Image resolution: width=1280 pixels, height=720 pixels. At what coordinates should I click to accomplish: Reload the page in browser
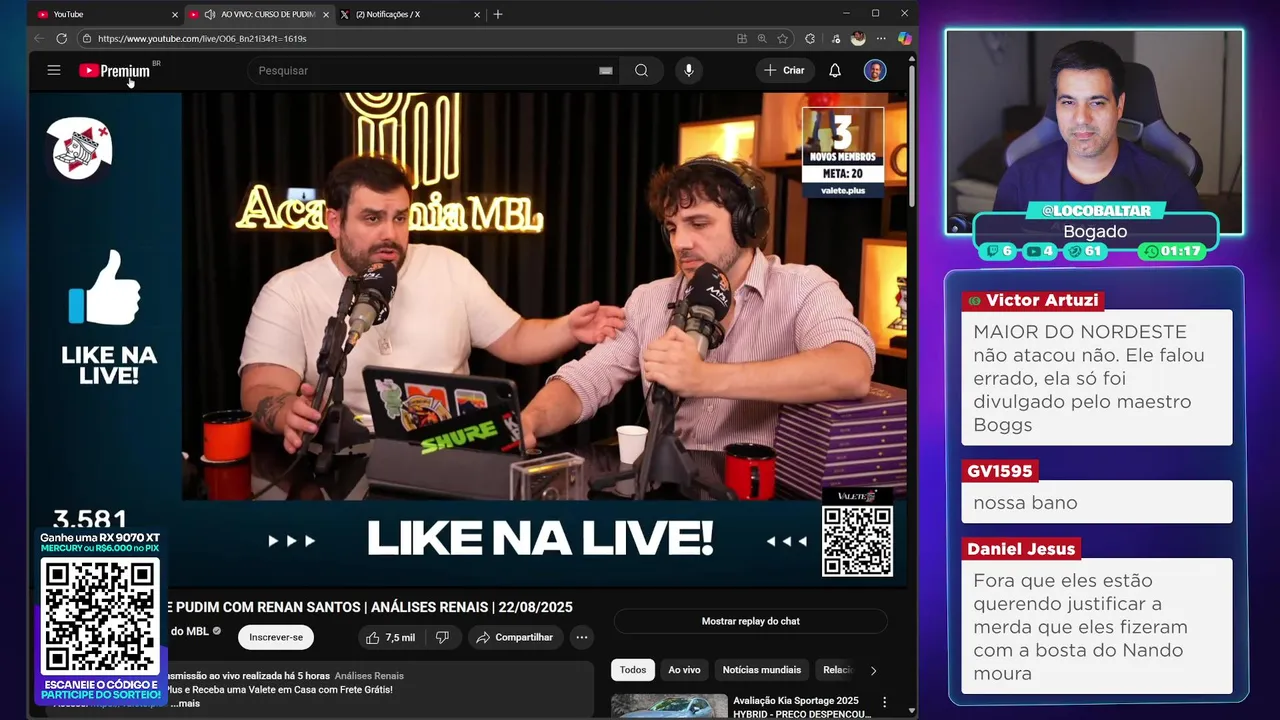(62, 38)
